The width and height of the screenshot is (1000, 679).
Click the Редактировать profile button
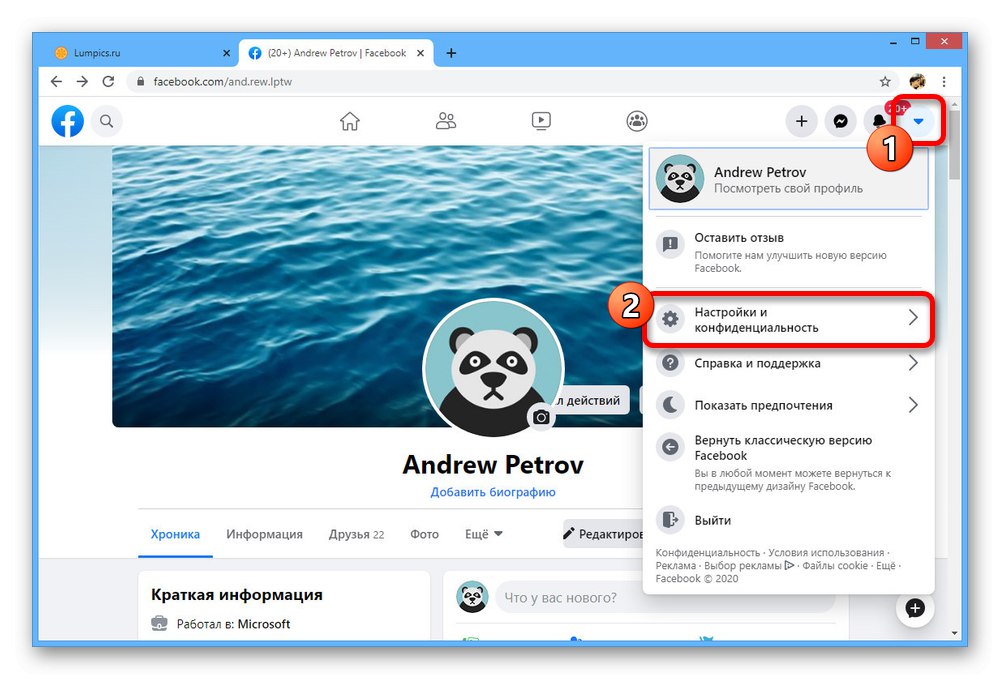click(x=603, y=534)
